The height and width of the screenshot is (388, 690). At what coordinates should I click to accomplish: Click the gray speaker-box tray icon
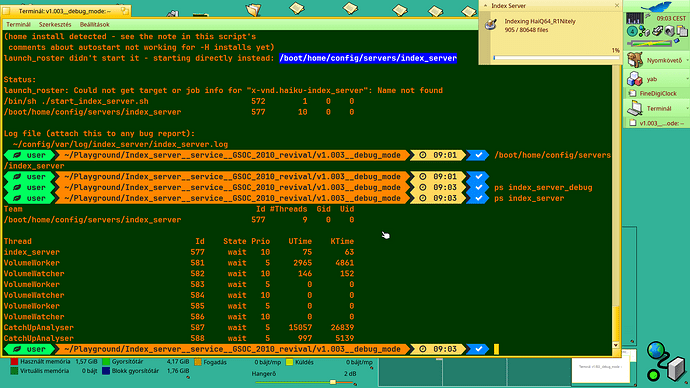click(x=669, y=31)
